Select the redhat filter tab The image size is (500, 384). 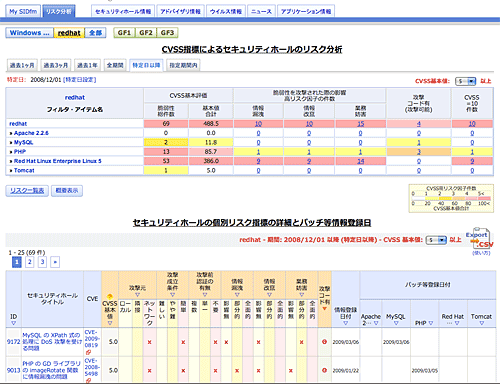coord(69,33)
